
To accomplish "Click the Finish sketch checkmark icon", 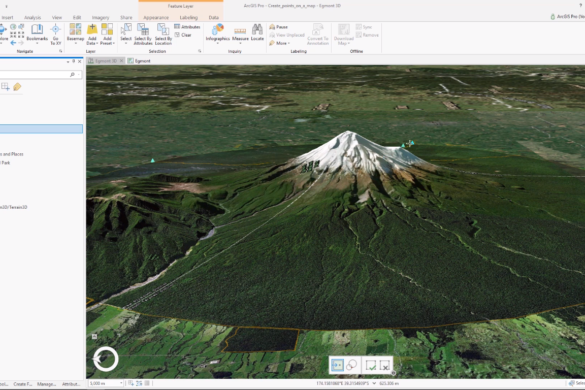I will click(x=370, y=365).
